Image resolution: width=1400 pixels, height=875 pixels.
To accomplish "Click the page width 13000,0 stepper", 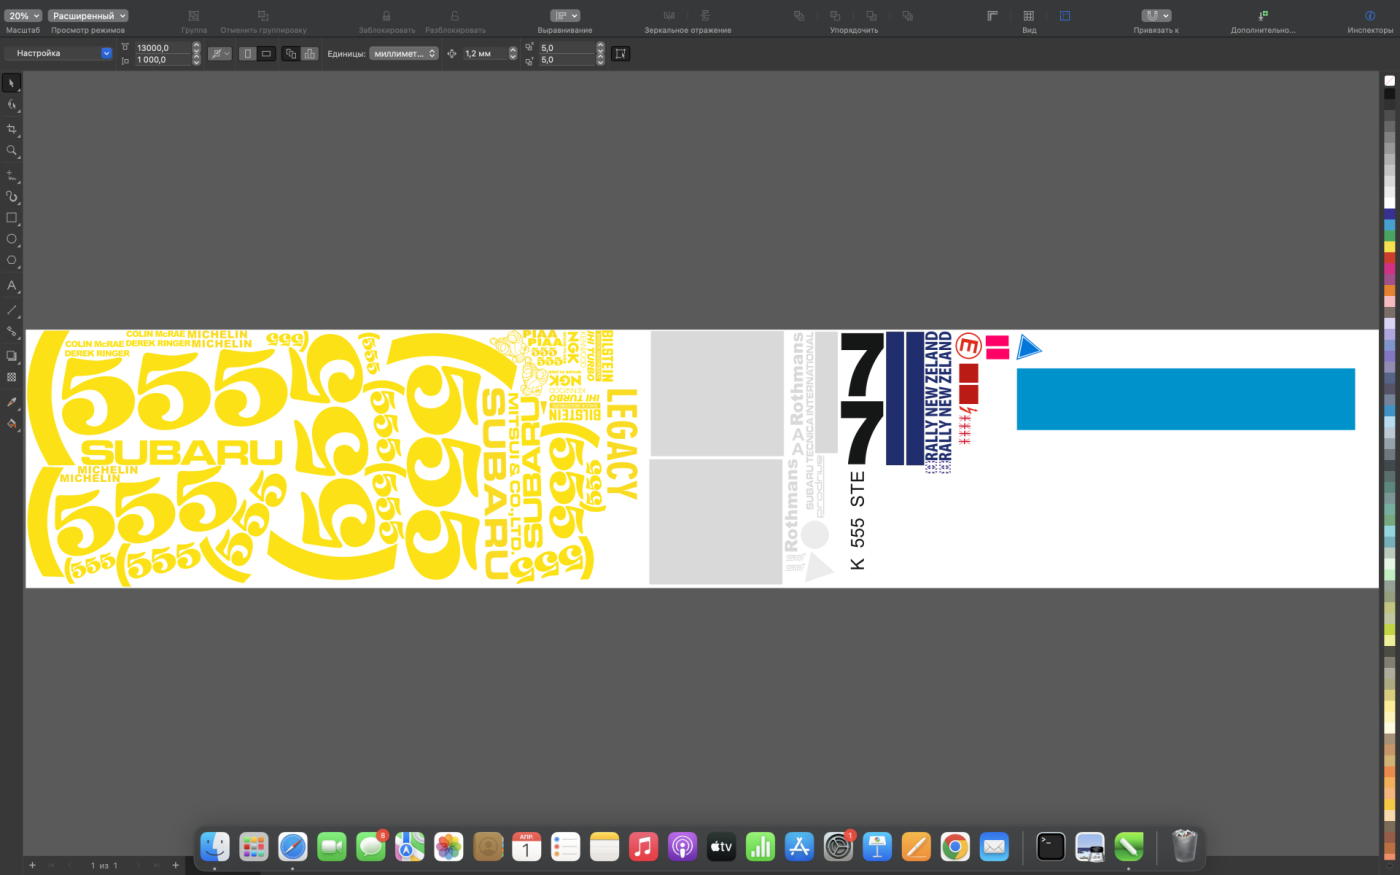I will (197, 48).
